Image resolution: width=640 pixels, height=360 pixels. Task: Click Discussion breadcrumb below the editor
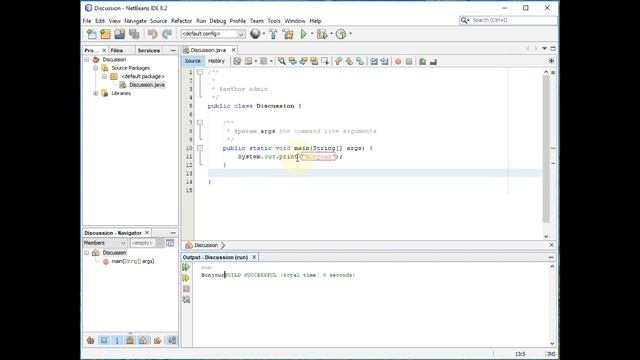(x=206, y=245)
